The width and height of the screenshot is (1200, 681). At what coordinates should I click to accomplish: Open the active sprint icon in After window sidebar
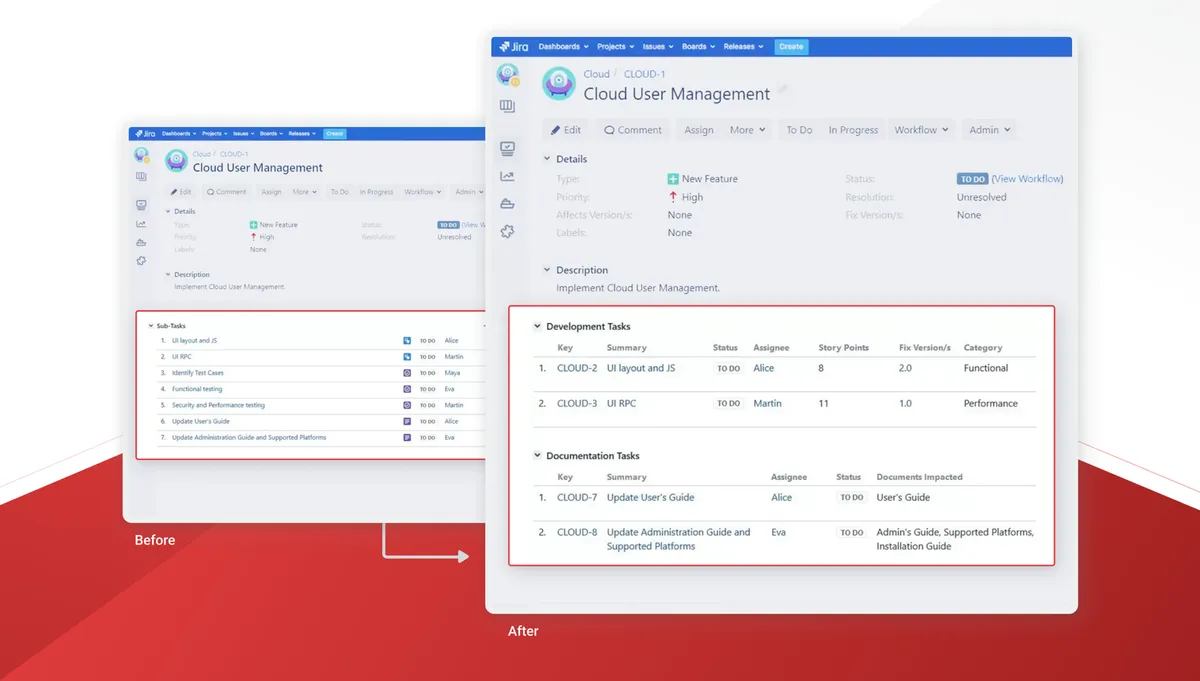pos(508,148)
